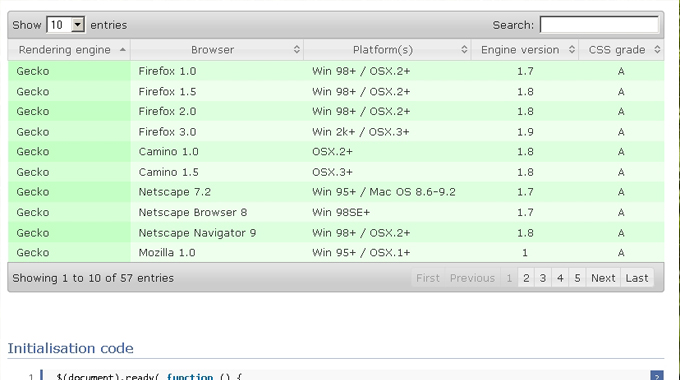Select the Firefox 3.0 cell
This screenshot has width=680, height=380.
coord(217,132)
